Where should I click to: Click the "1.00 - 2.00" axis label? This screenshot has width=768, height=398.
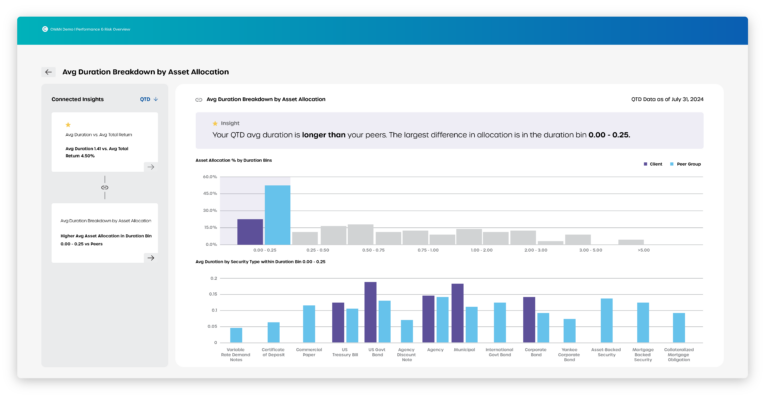482,250
